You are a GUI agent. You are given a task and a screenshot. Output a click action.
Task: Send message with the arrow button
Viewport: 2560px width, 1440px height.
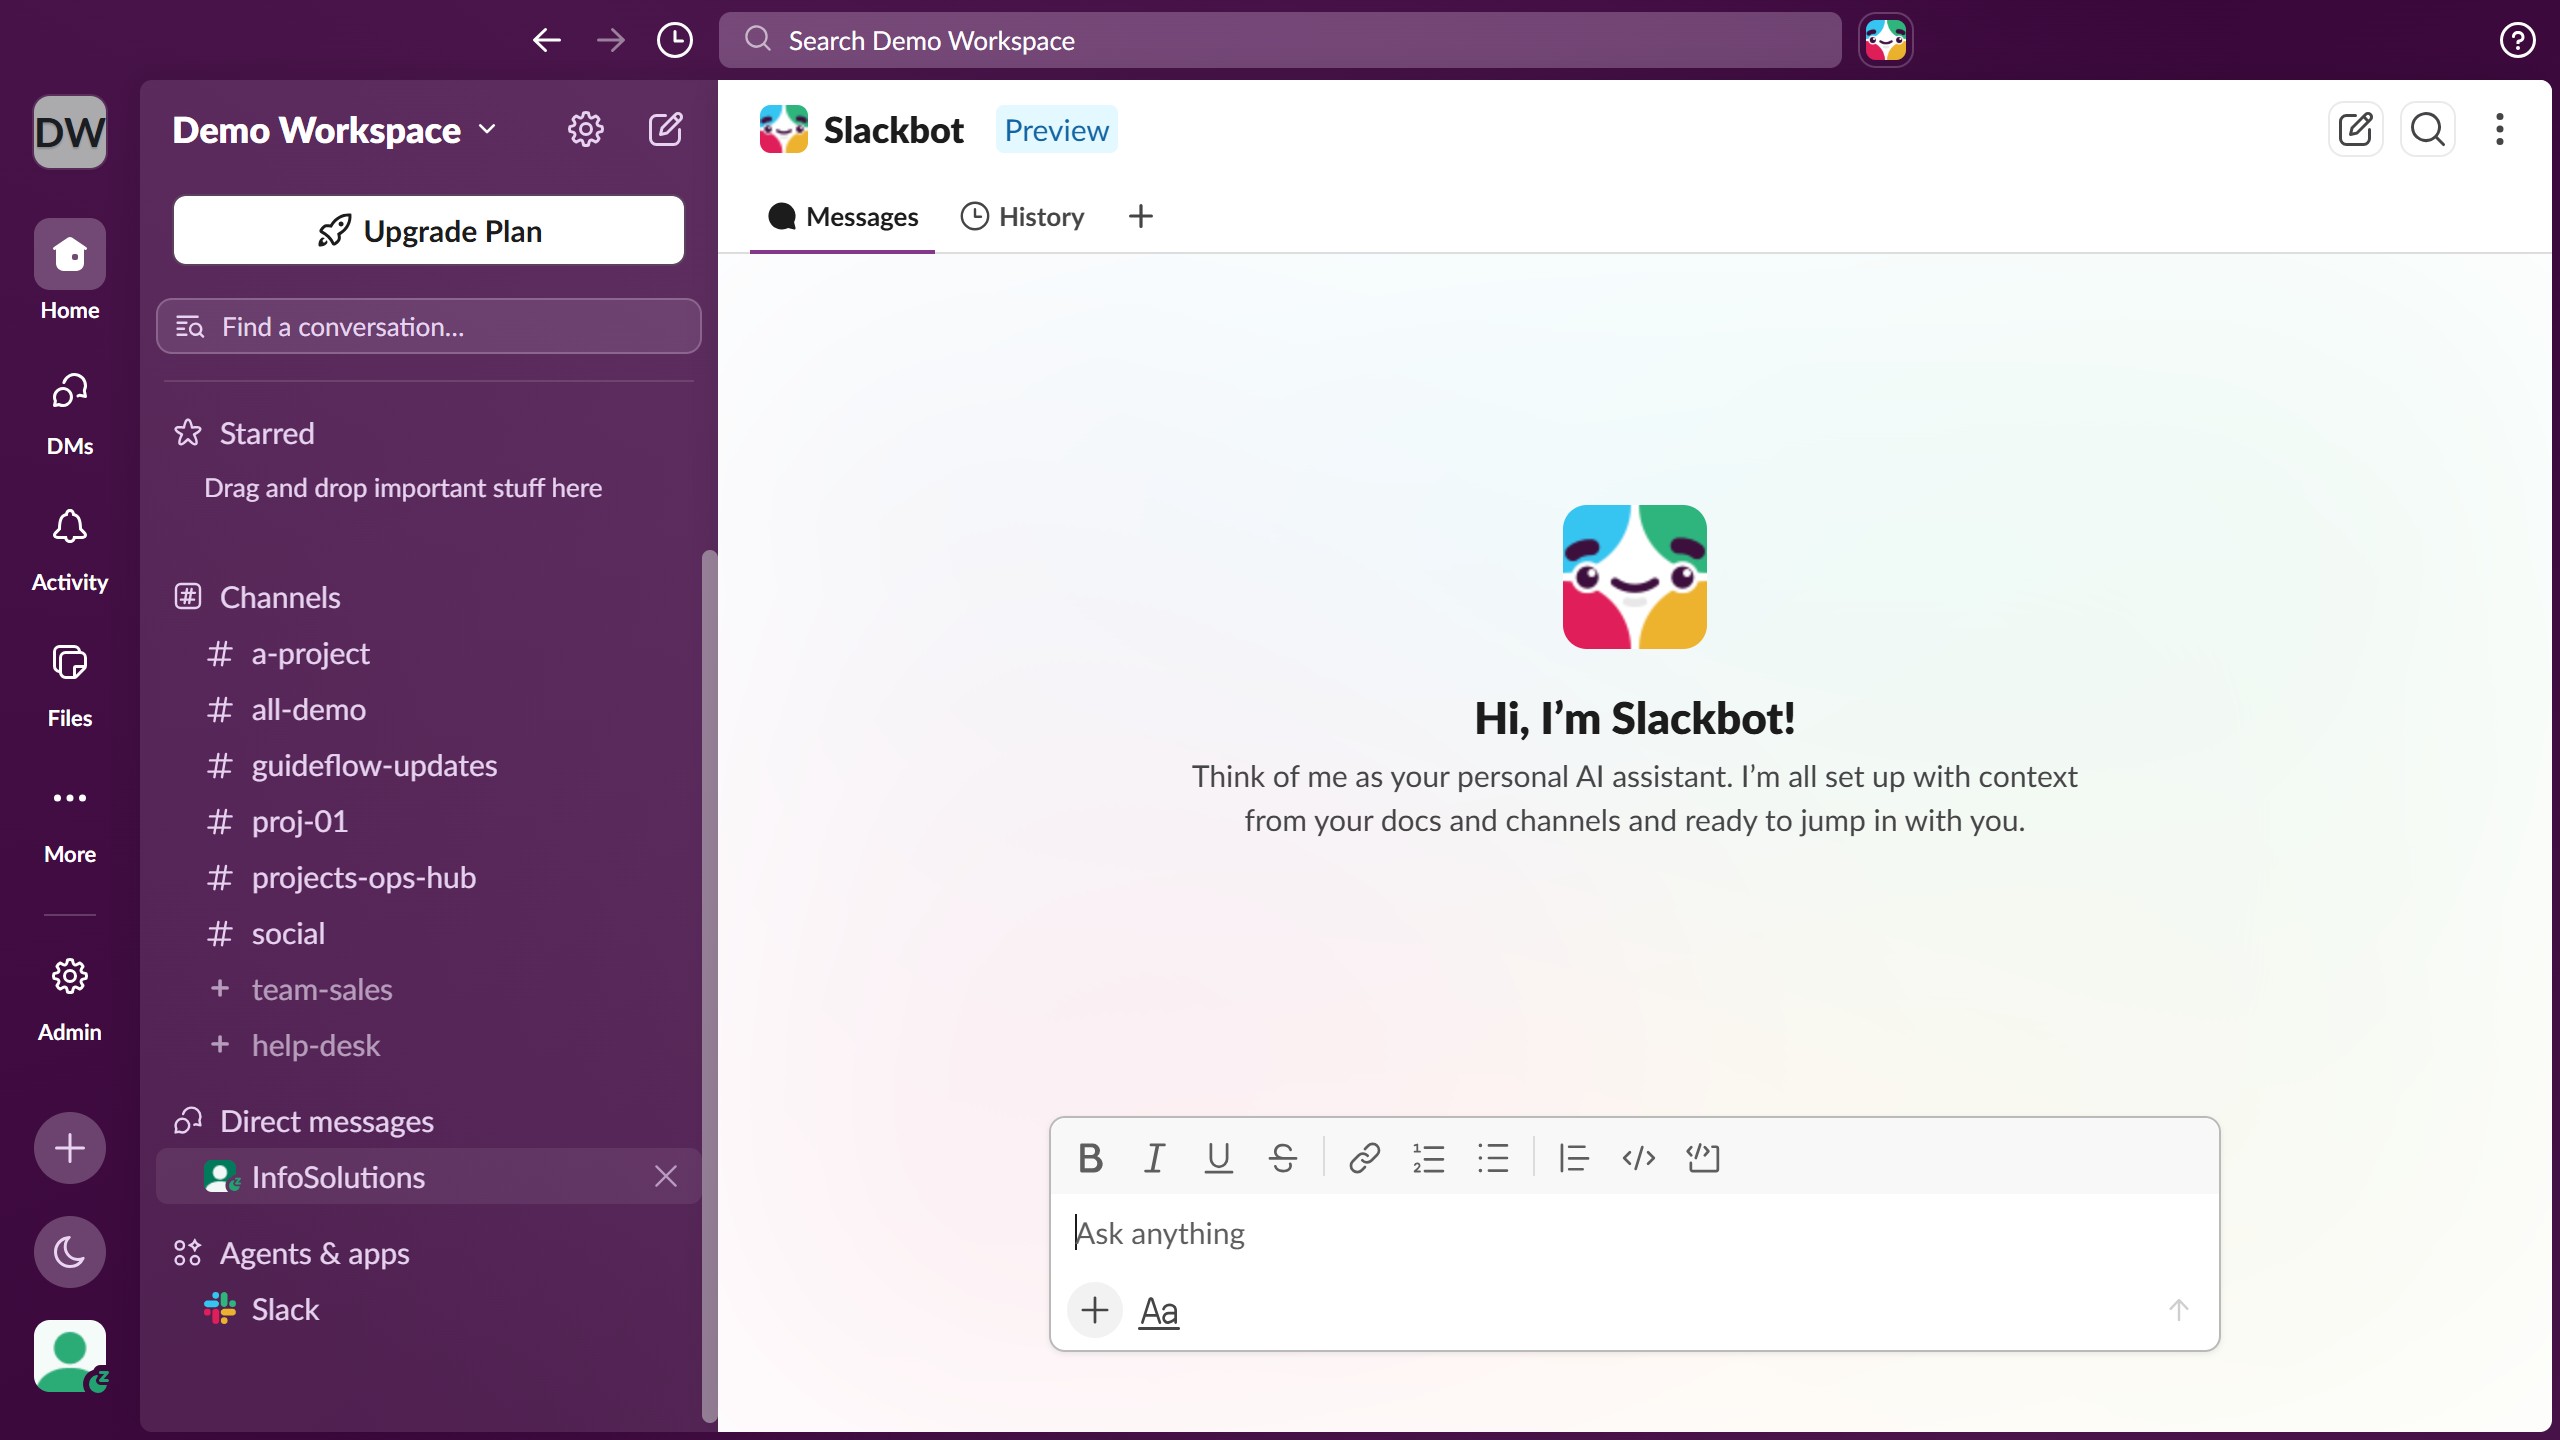pyautogui.click(x=2179, y=1310)
